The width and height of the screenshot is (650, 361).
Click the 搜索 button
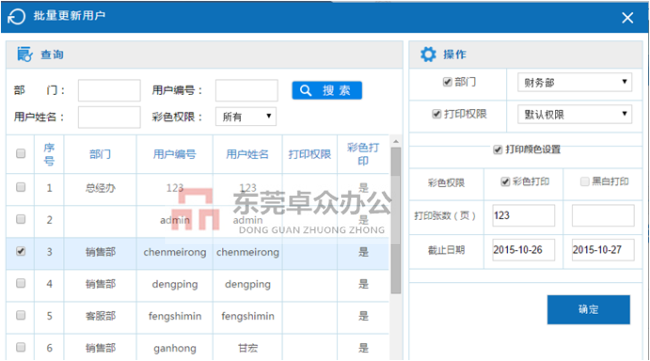coord(327,90)
